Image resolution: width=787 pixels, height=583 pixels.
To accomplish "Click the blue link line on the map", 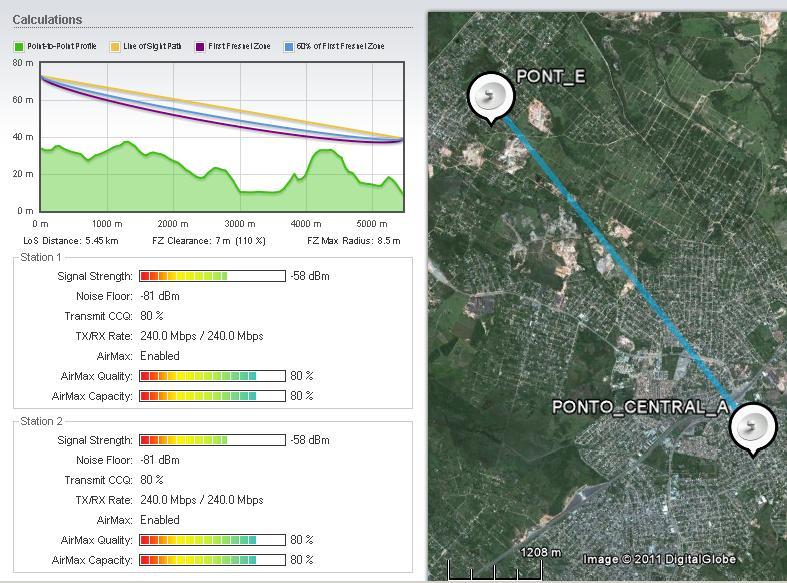I will (x=621, y=262).
